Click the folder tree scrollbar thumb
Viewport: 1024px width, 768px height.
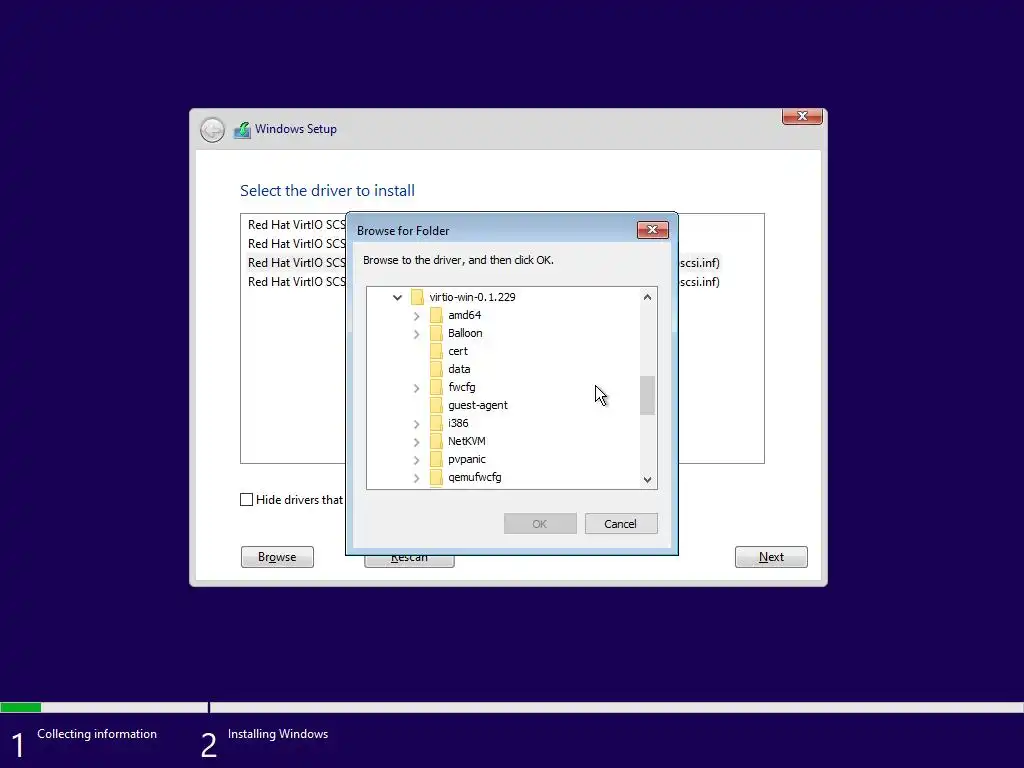click(647, 395)
